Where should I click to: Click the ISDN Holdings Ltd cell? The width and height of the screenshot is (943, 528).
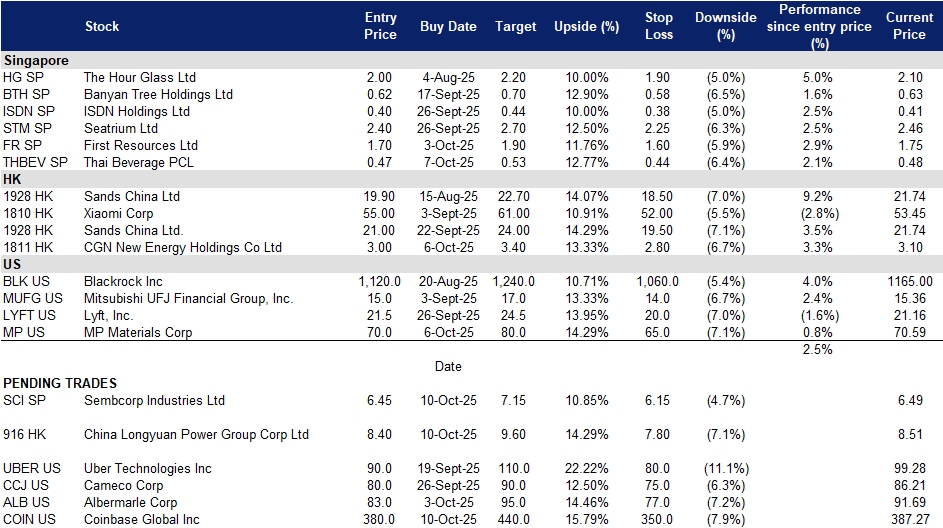click(137, 111)
